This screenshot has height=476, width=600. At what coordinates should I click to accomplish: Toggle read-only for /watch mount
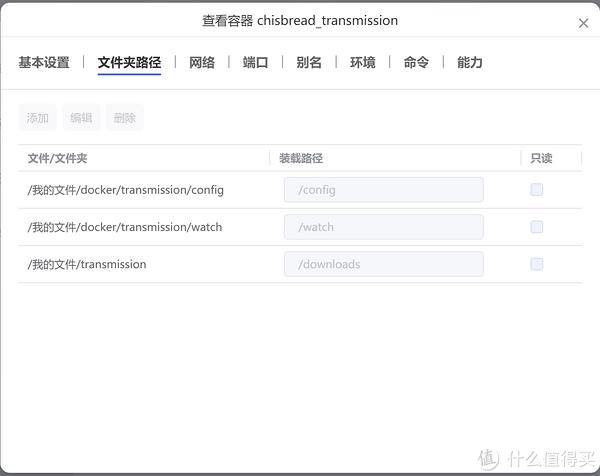[x=536, y=227]
